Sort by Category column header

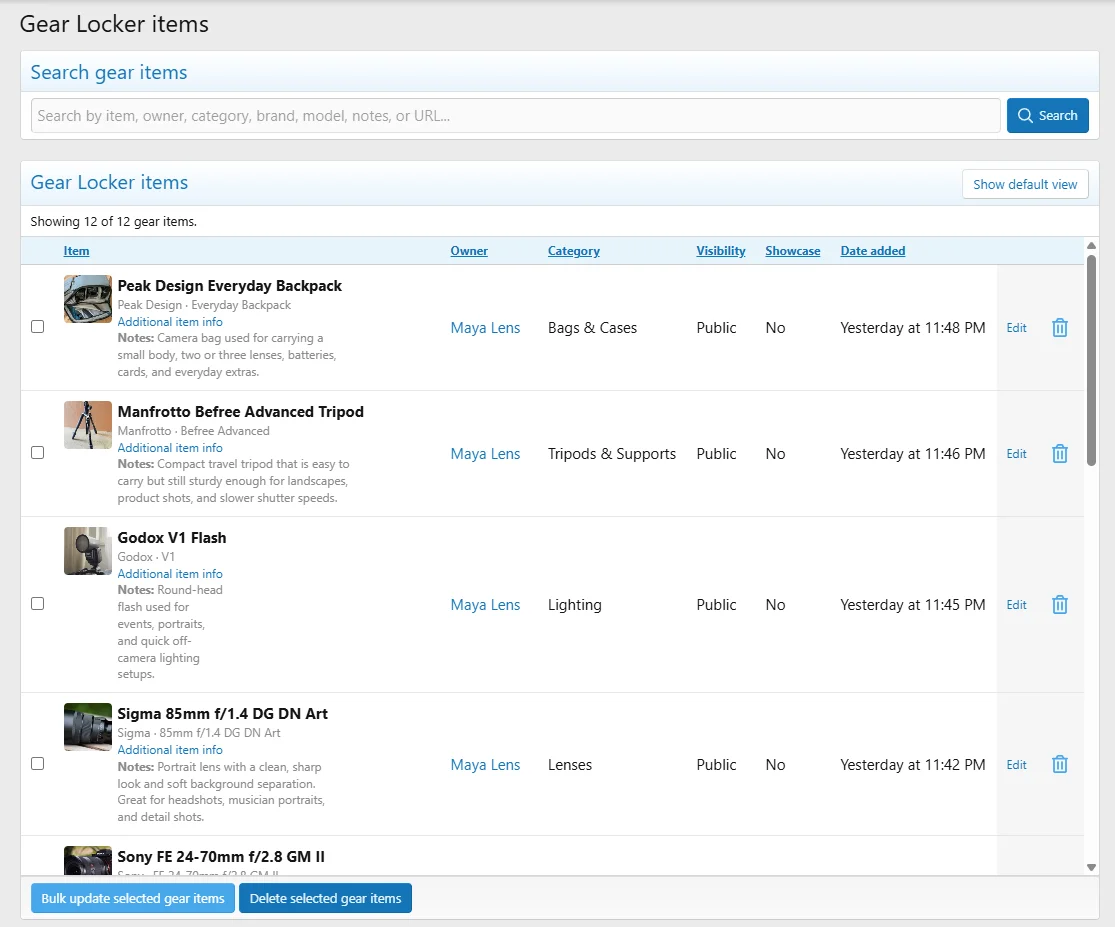(573, 251)
